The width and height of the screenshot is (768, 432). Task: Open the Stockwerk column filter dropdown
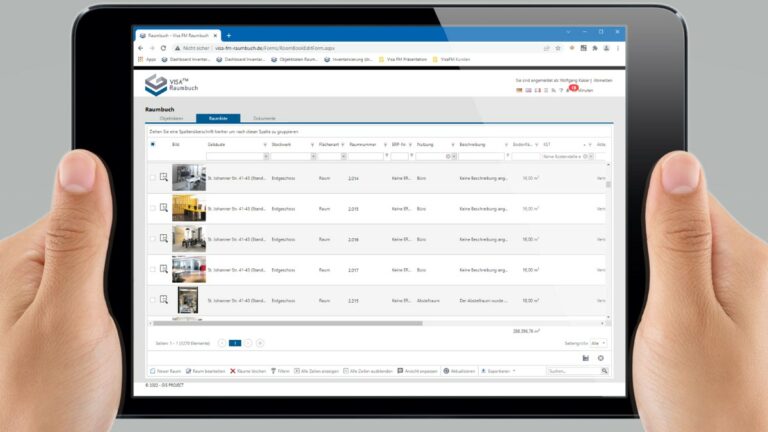pos(312,156)
